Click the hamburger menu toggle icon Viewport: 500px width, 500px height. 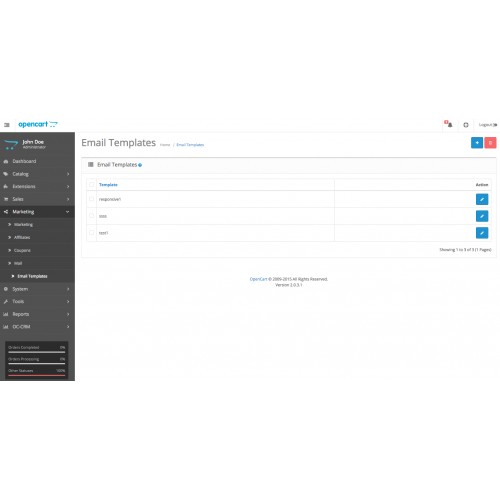click(7, 125)
